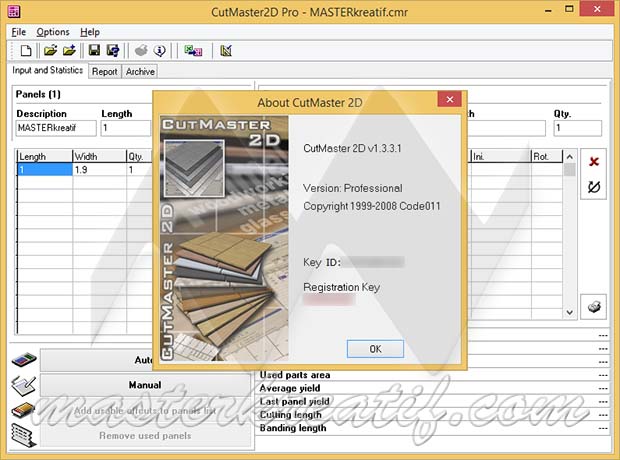This screenshot has width=620, height=460.
Task: Click the parts list scroll-up arrow
Action: coord(569,157)
